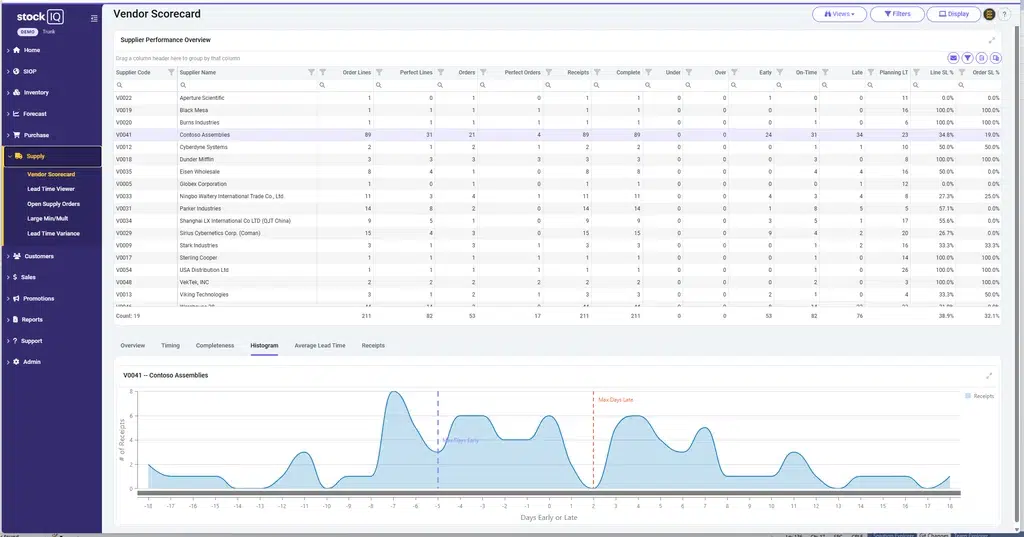Click the Admin gear icon in sidebar

[16, 361]
